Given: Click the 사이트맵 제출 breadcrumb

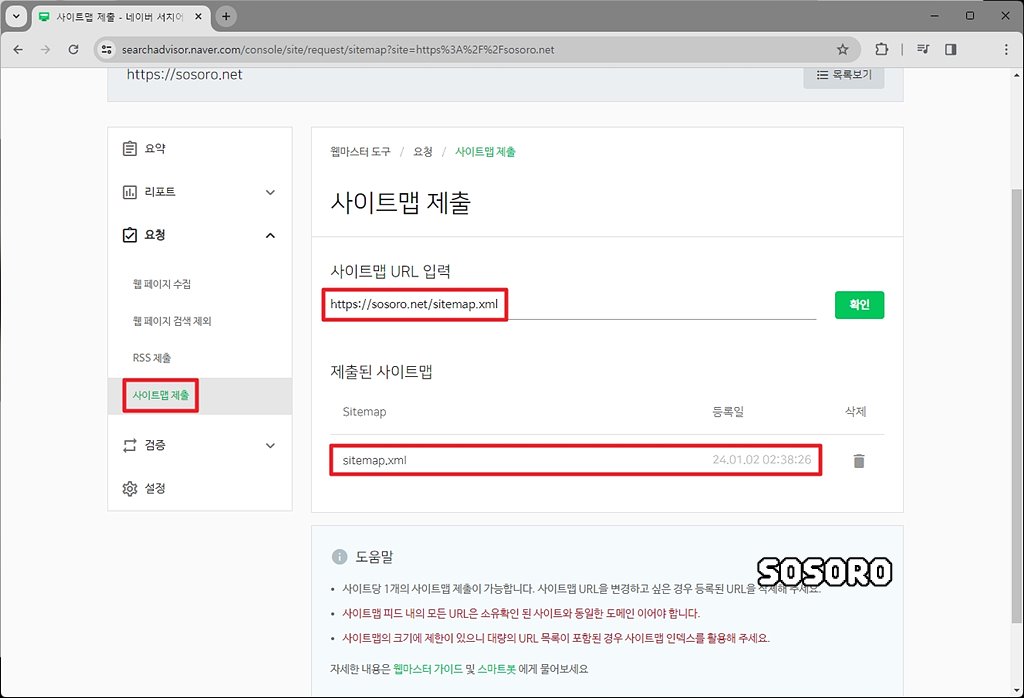Looking at the screenshot, I should [x=485, y=151].
